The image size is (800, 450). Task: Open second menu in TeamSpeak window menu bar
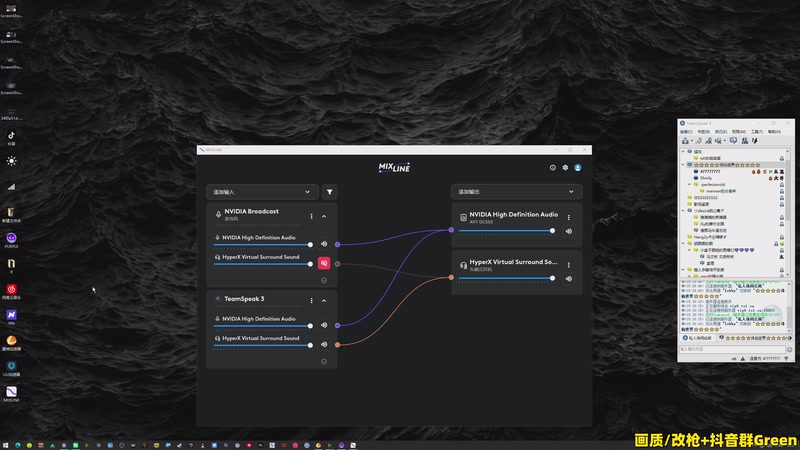[x=704, y=132]
